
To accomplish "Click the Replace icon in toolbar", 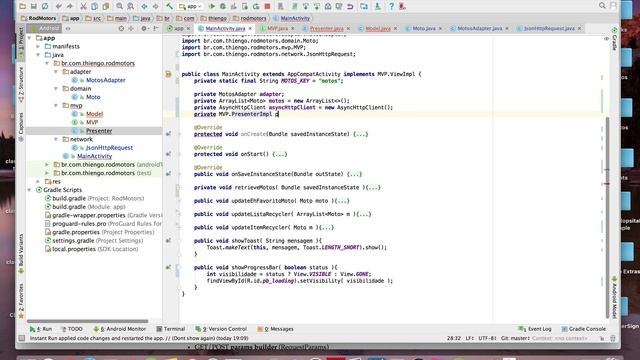I will coord(131,6).
